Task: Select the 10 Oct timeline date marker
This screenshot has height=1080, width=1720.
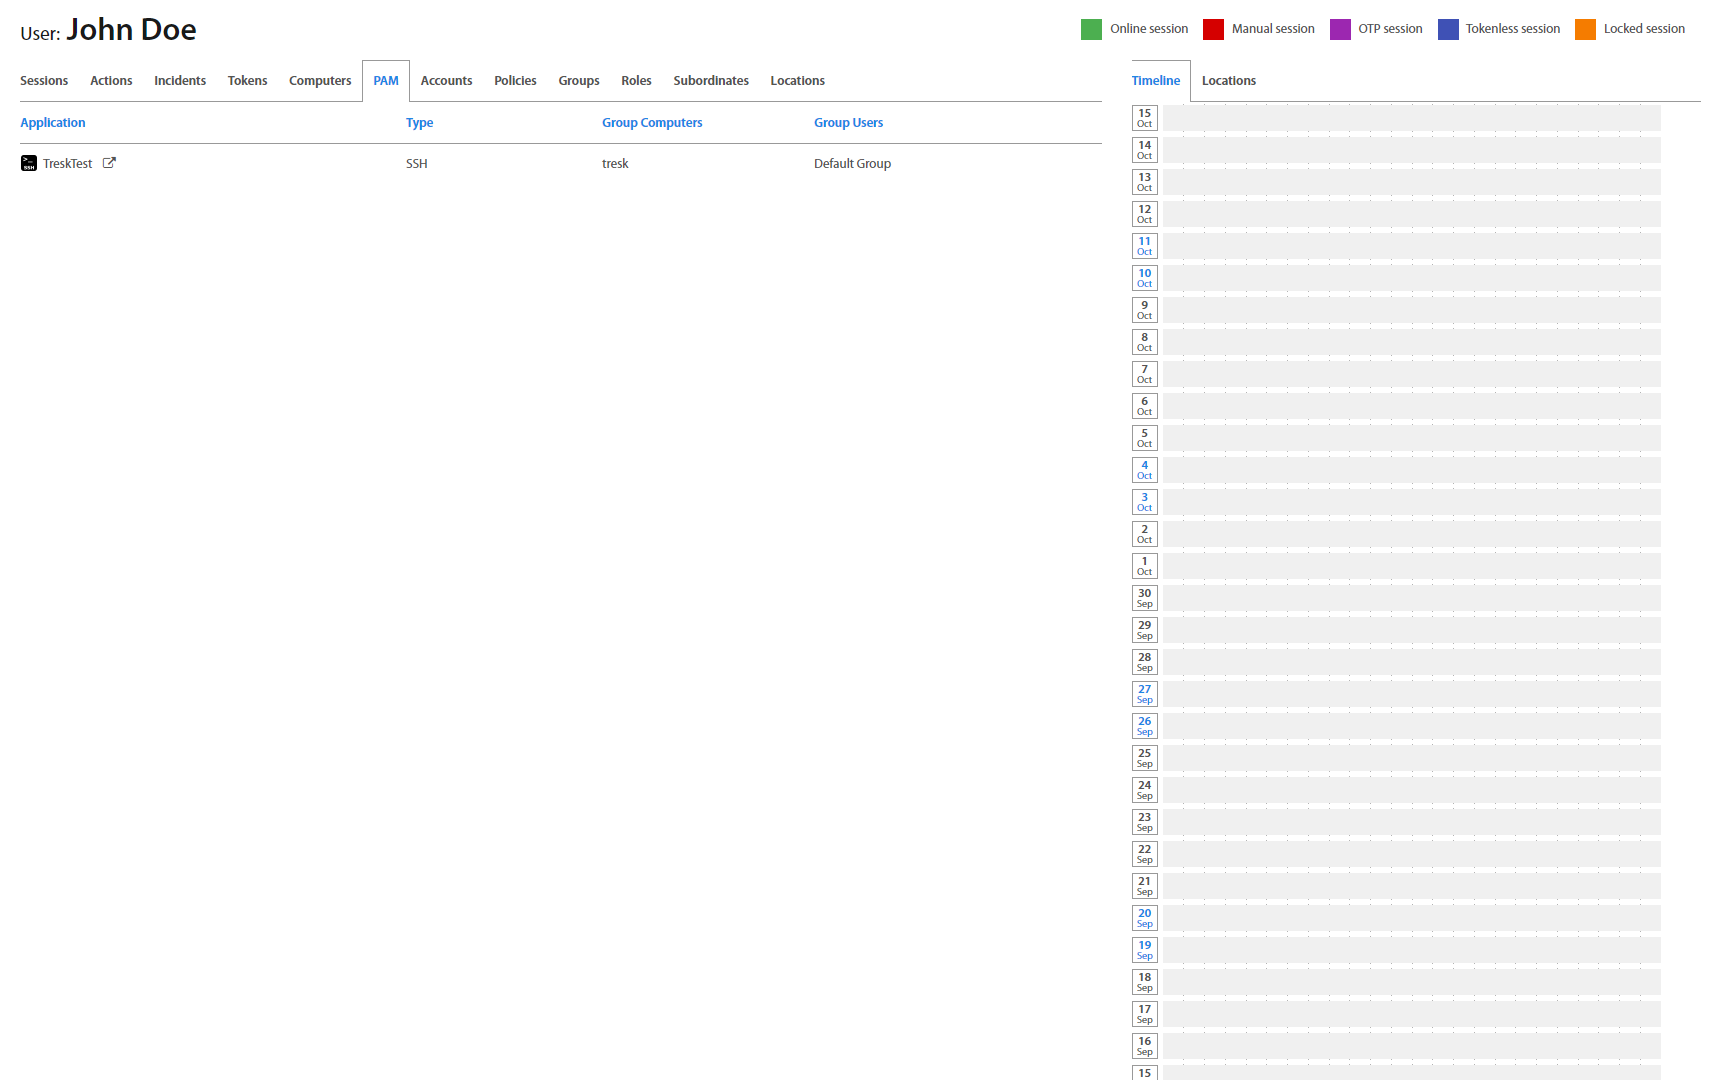Action: point(1144,278)
